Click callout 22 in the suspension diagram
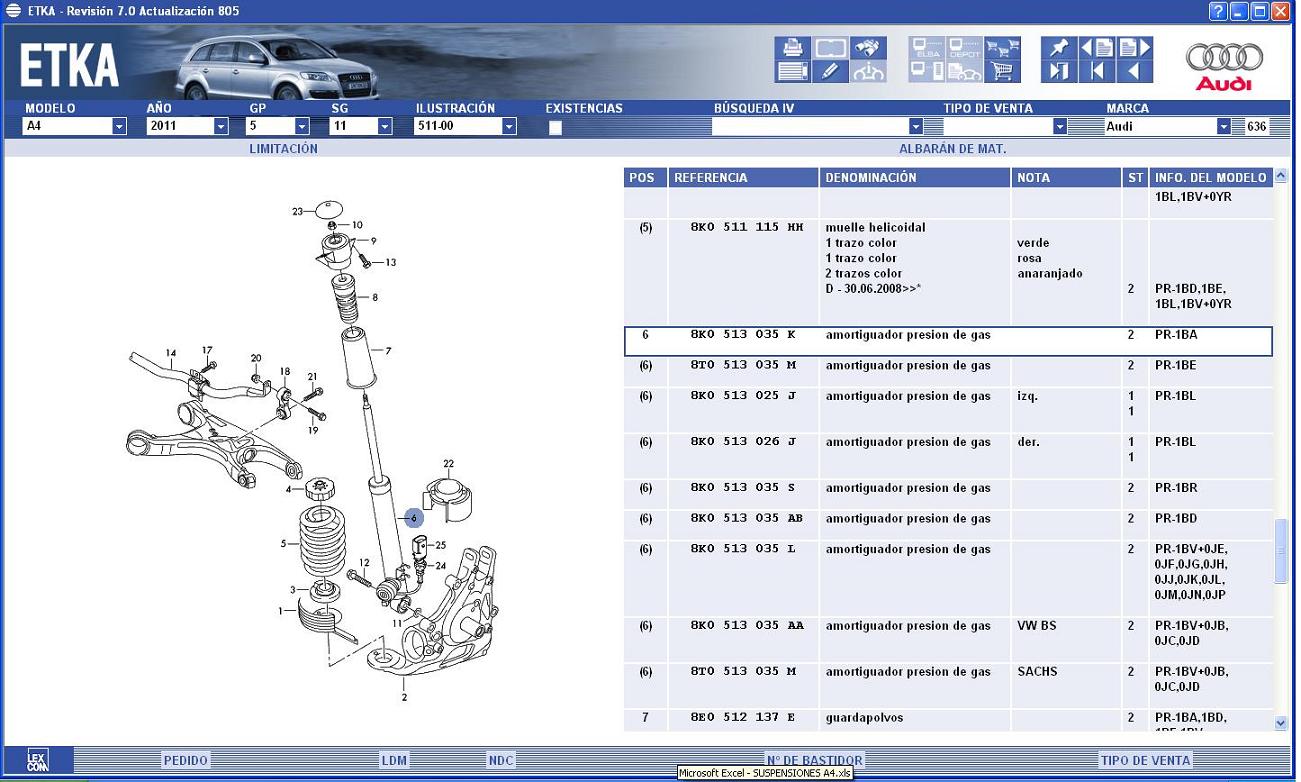 point(449,463)
